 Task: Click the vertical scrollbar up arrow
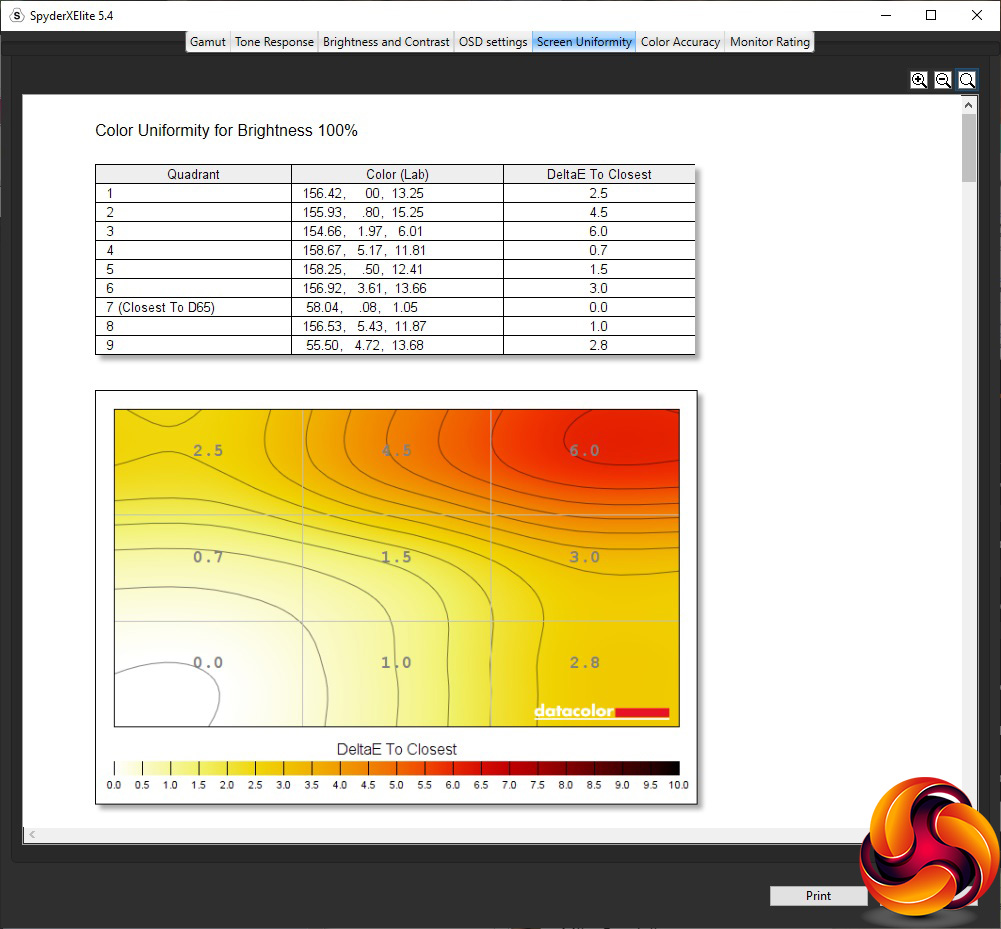pos(968,105)
